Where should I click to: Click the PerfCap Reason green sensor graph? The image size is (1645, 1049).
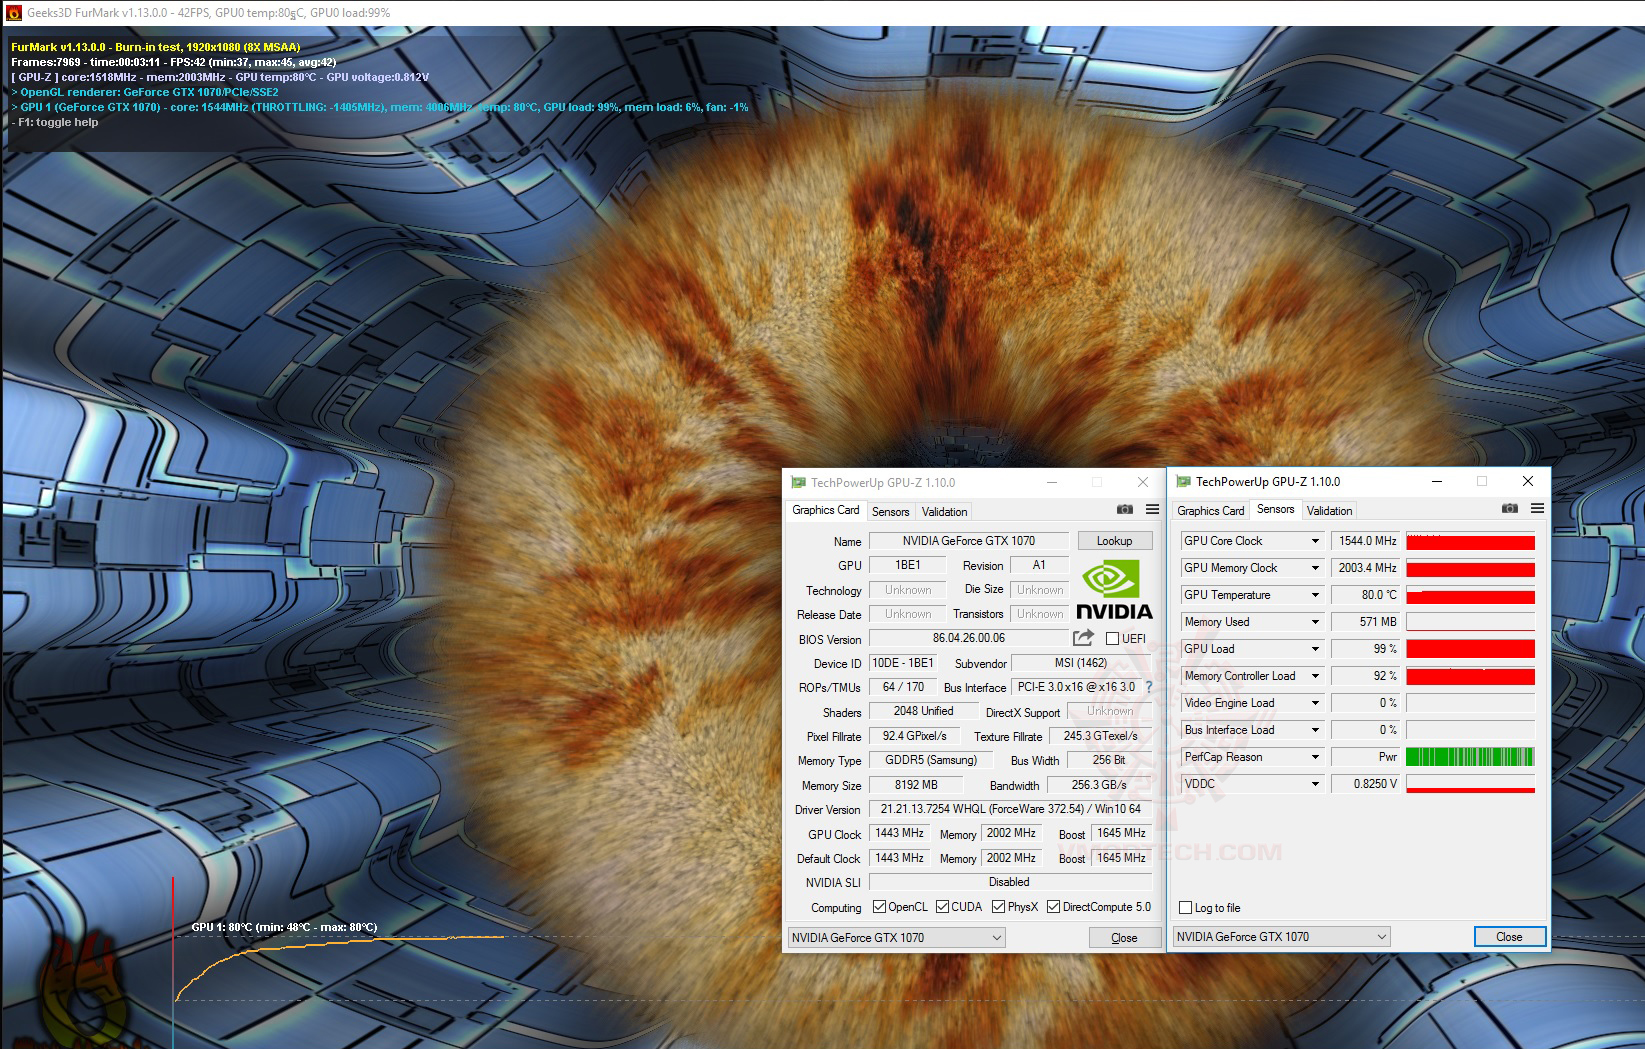tap(1470, 757)
